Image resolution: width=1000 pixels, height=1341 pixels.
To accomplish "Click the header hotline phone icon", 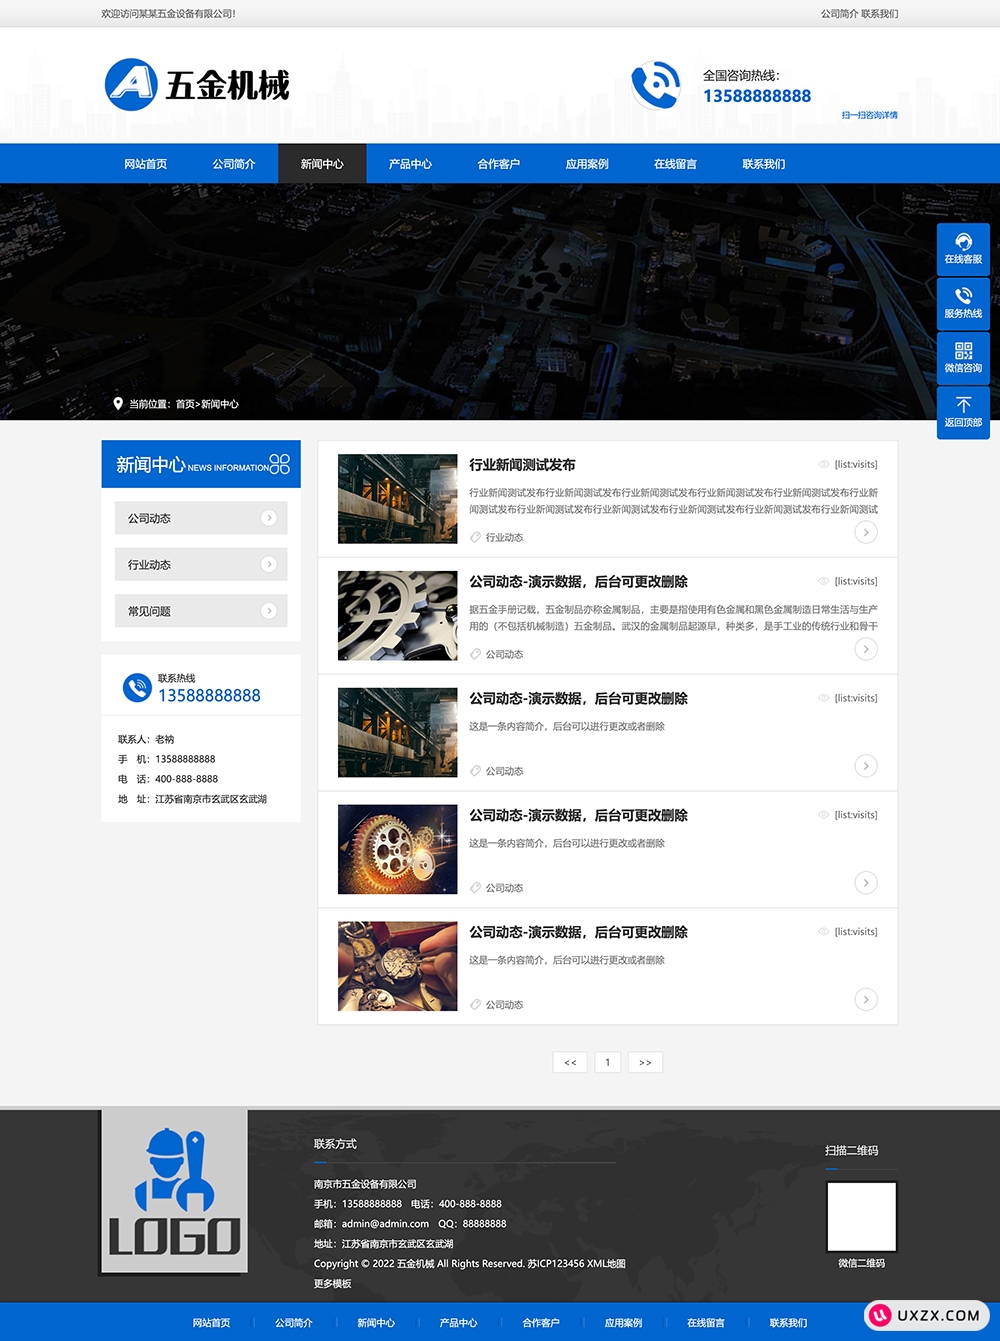I will coord(656,85).
